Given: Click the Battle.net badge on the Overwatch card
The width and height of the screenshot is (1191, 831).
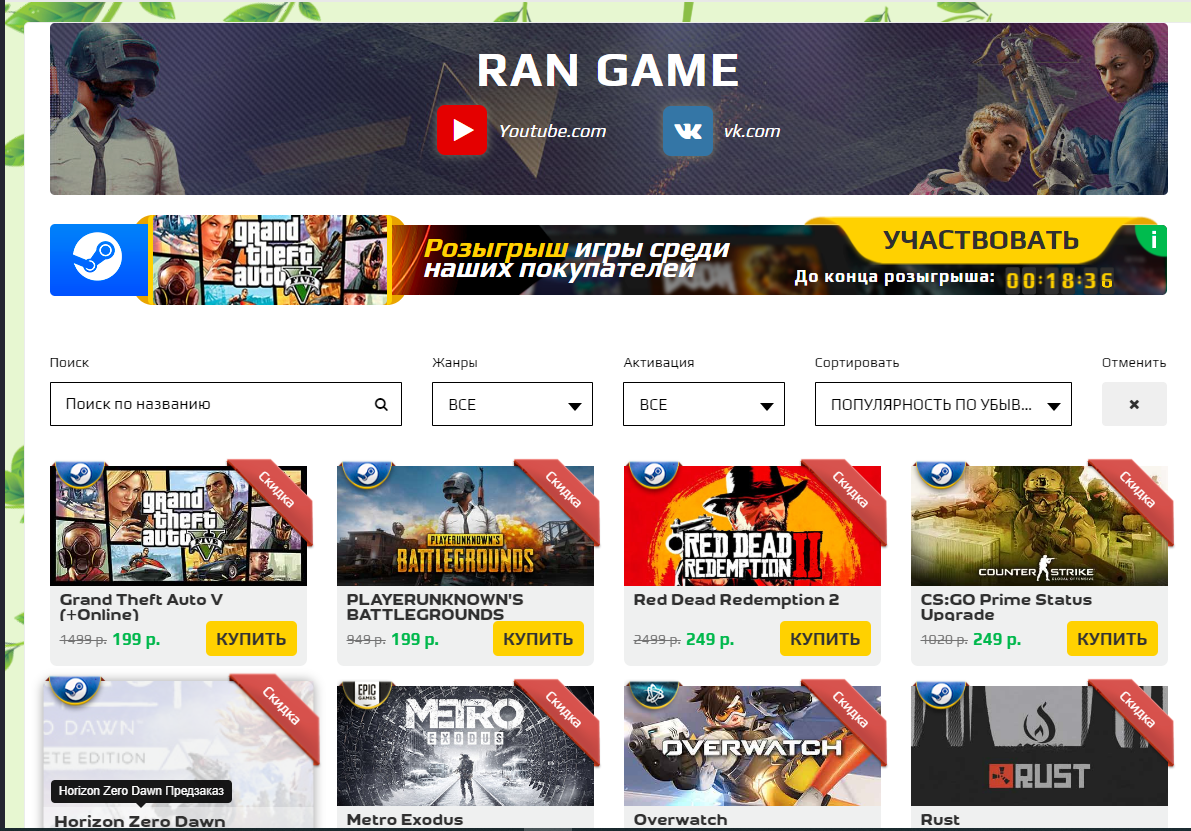Looking at the screenshot, I should point(654,693).
